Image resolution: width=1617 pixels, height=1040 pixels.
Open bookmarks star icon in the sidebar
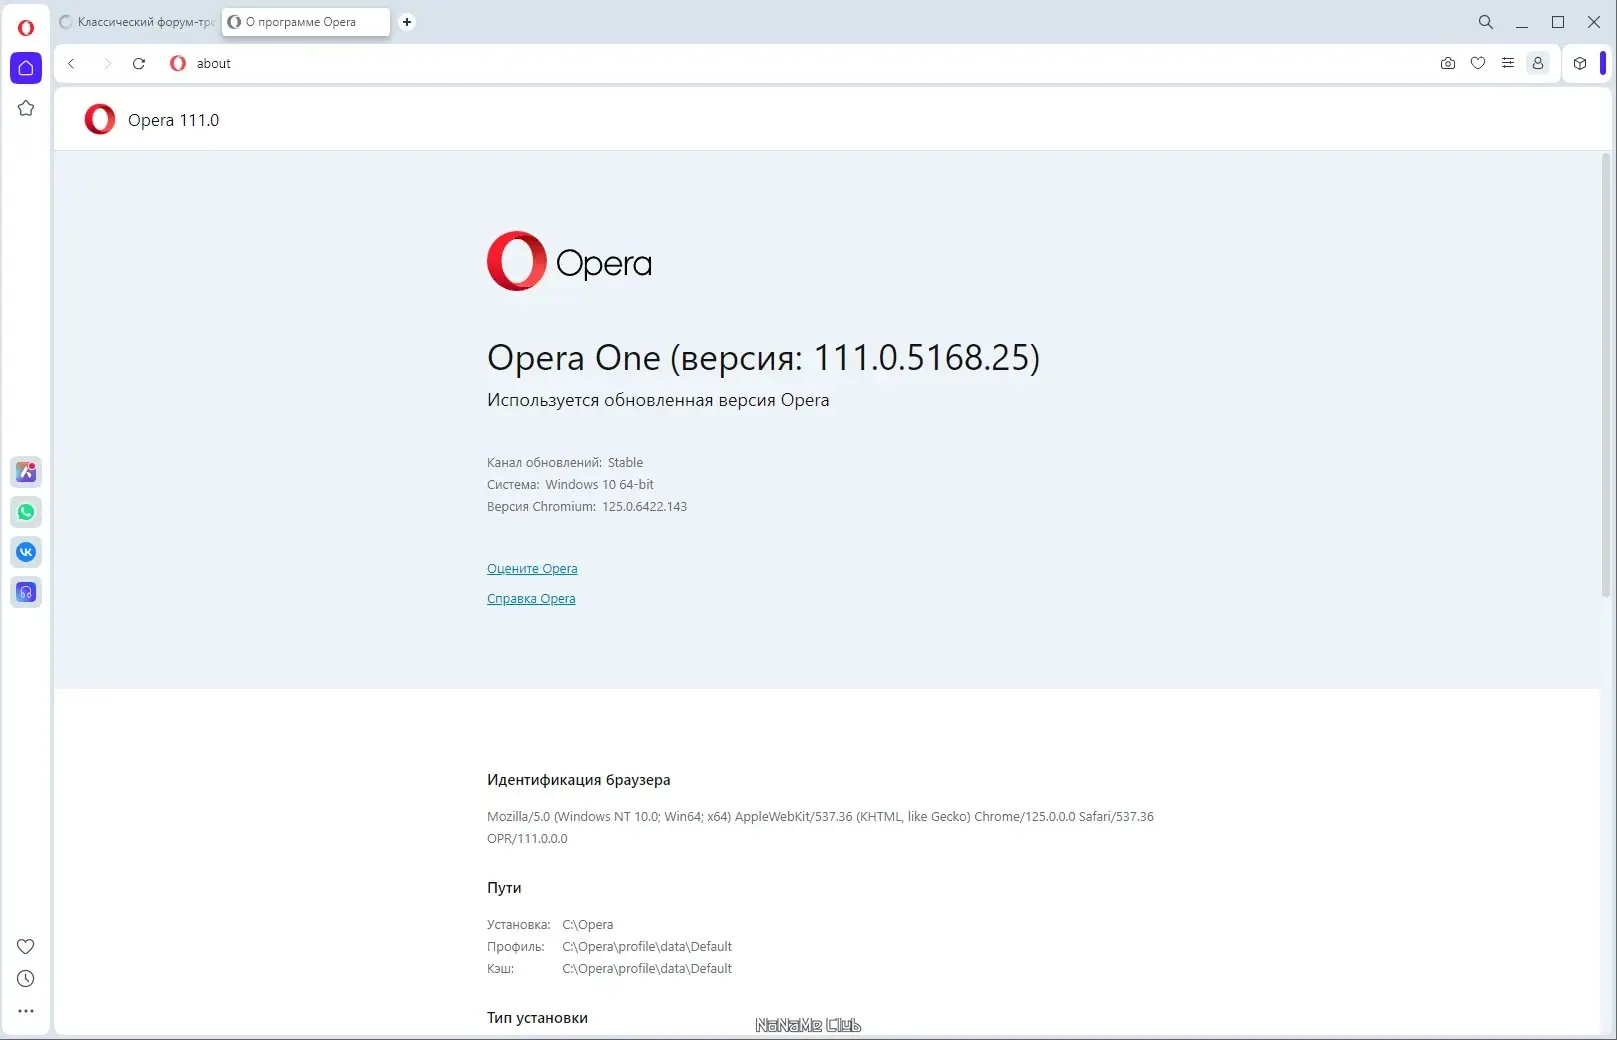tap(26, 108)
